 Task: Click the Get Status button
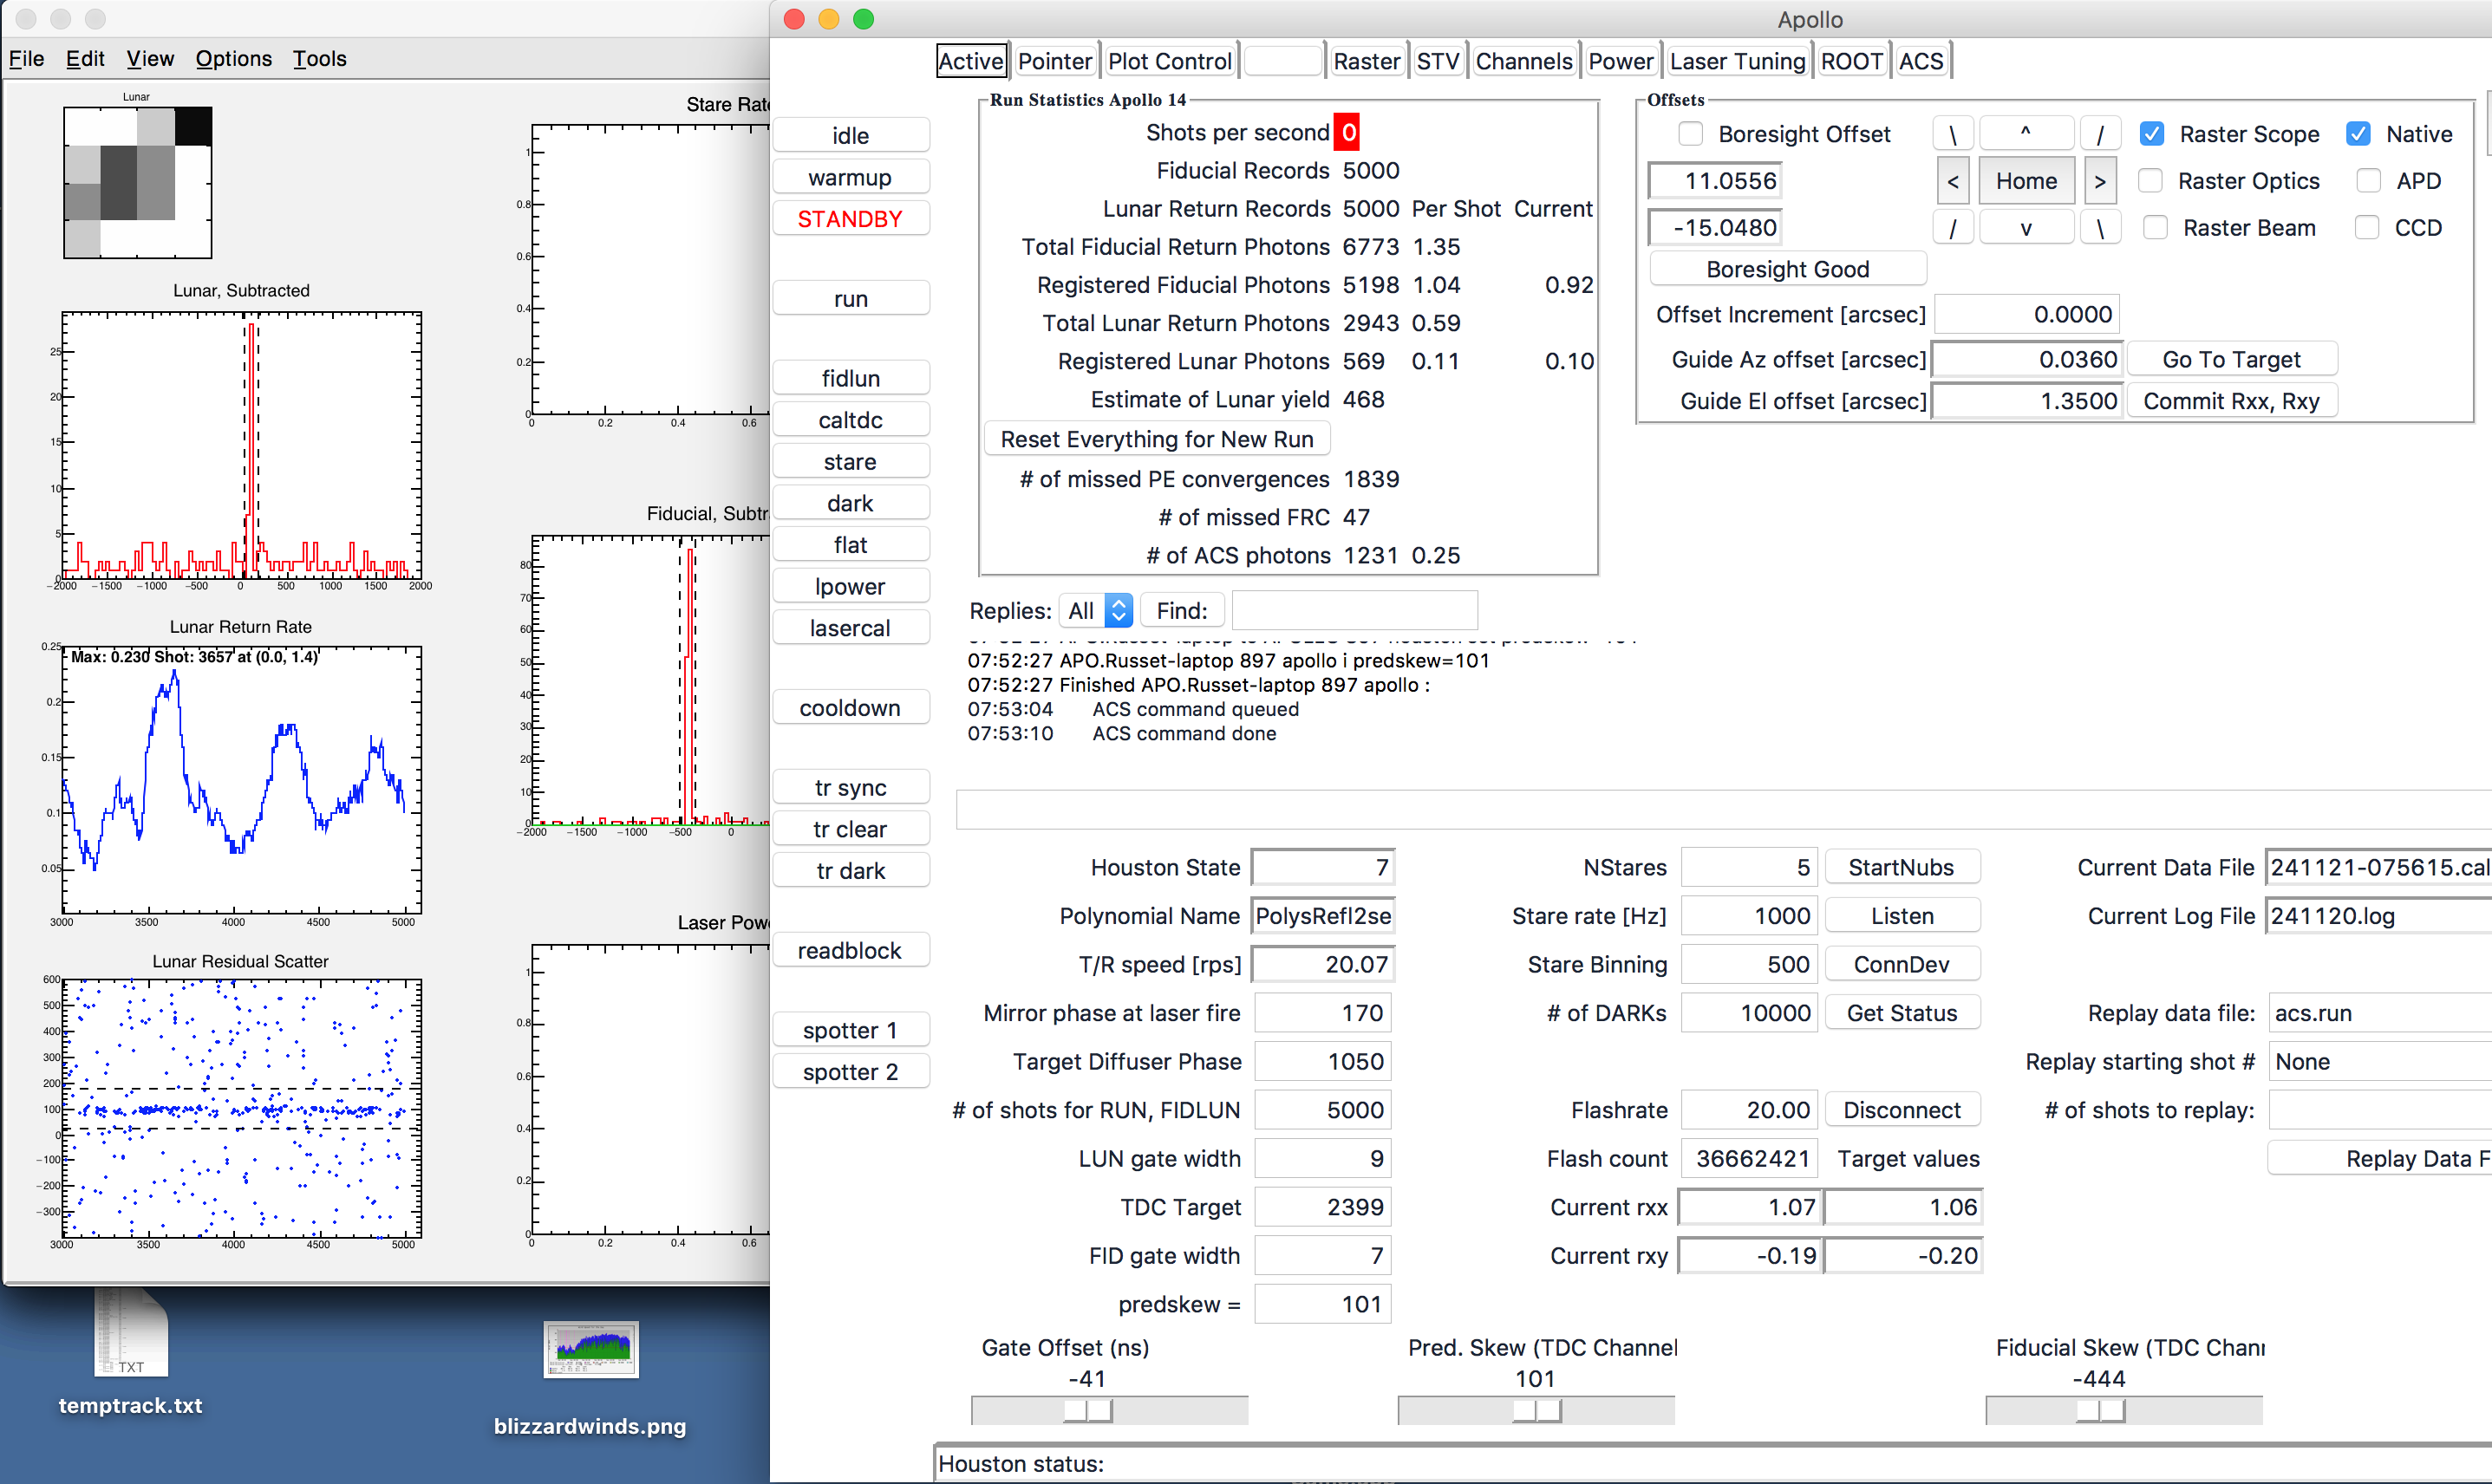[1901, 1013]
